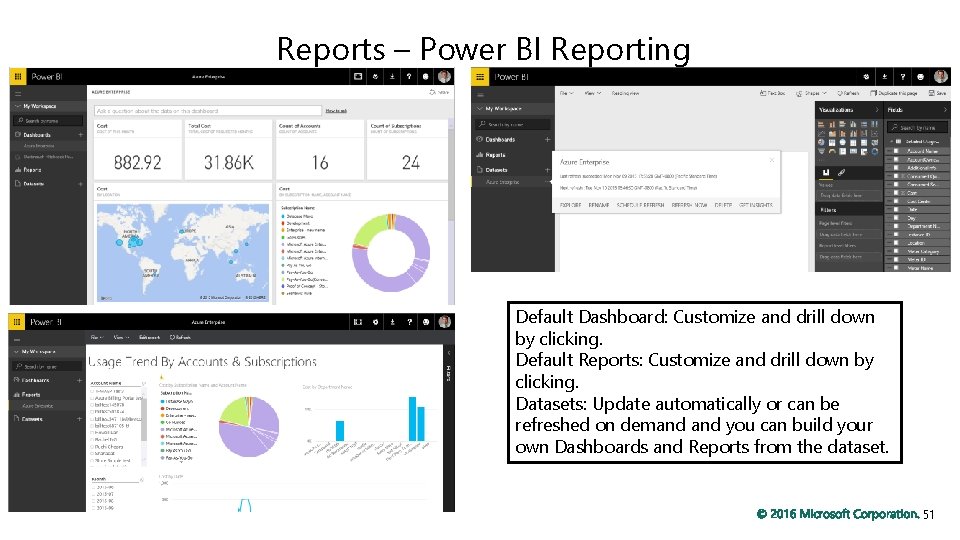Click Refresh in bottom report window toolbar
The height and width of the screenshot is (540, 960).
click(x=180, y=337)
